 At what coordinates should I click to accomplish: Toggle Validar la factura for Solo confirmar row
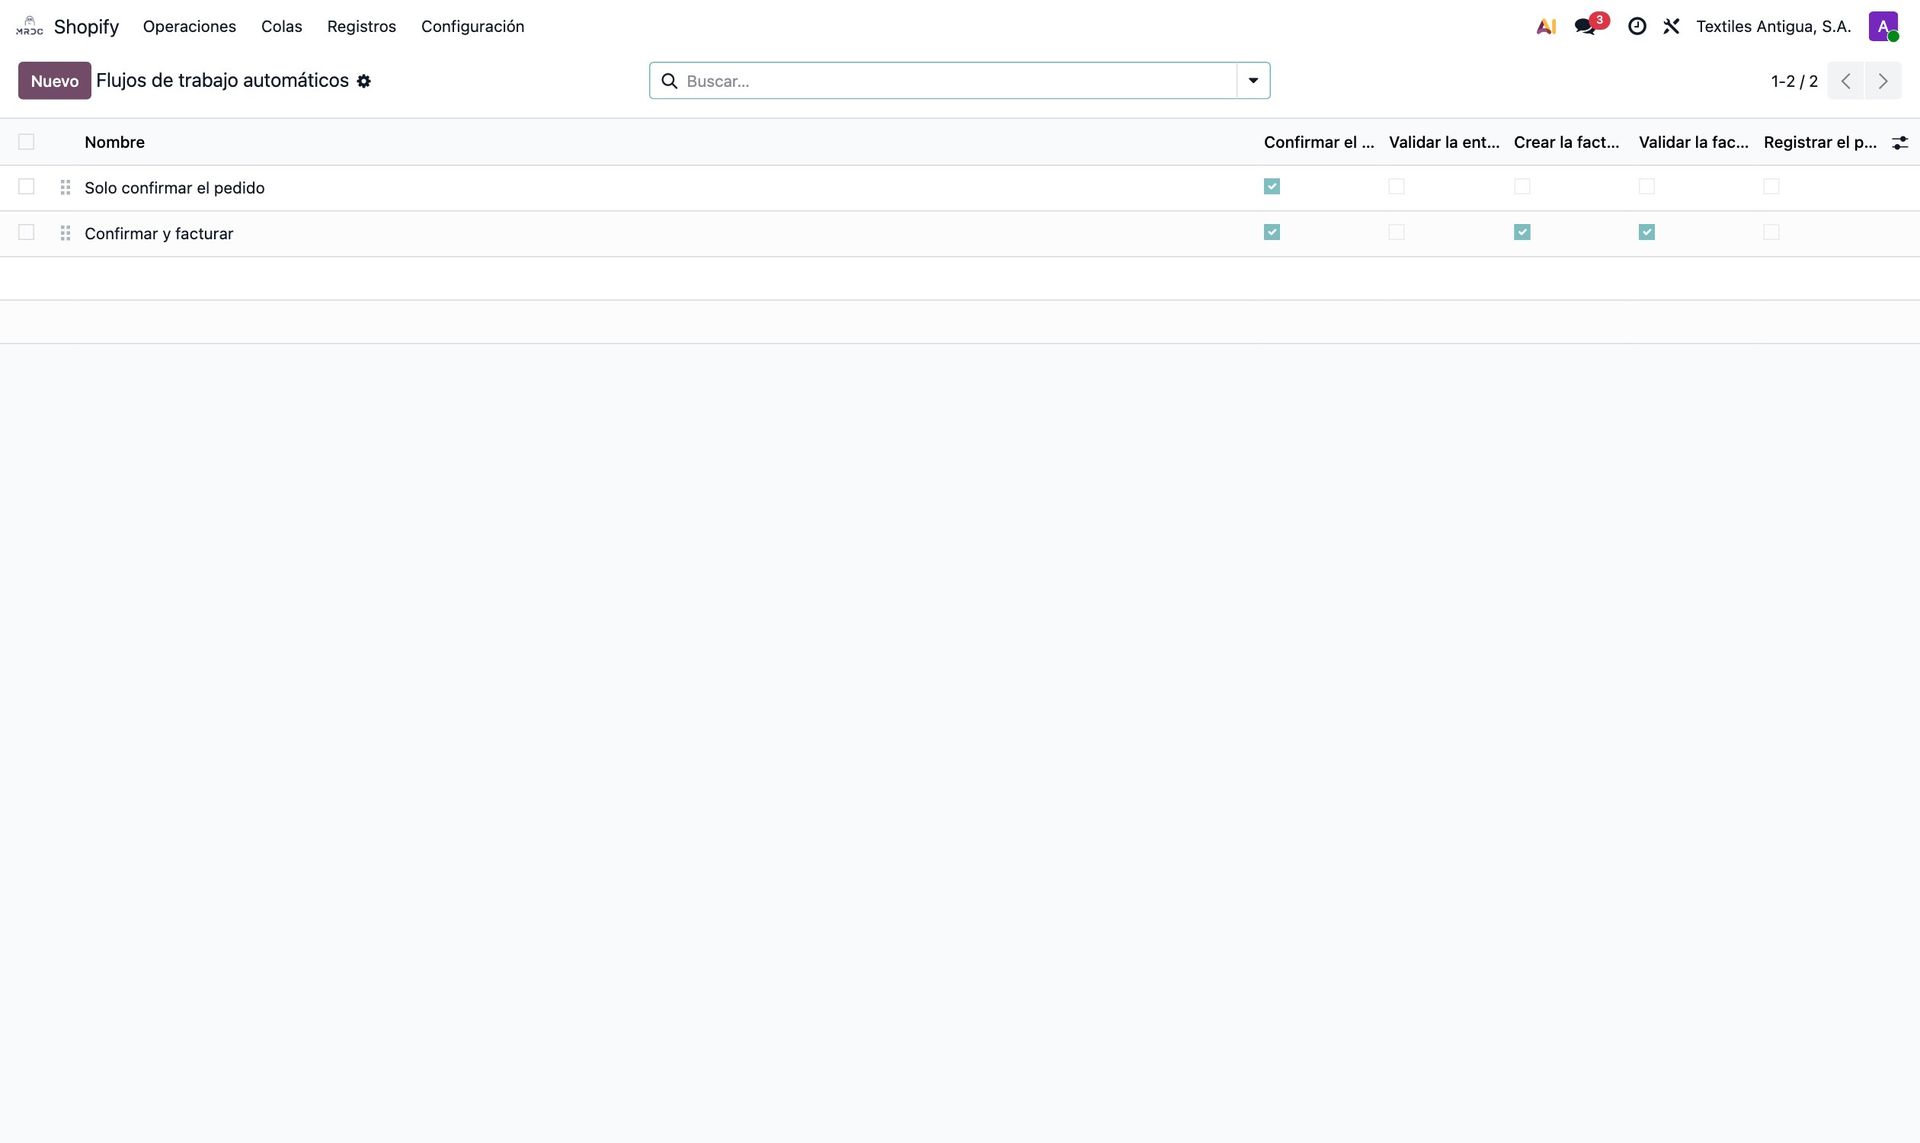(1647, 186)
